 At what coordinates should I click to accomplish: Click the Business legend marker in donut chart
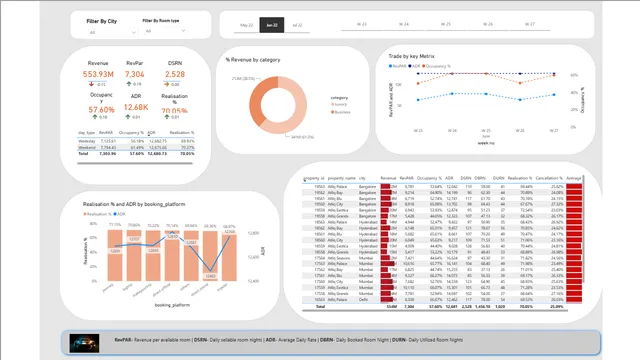click(x=332, y=112)
